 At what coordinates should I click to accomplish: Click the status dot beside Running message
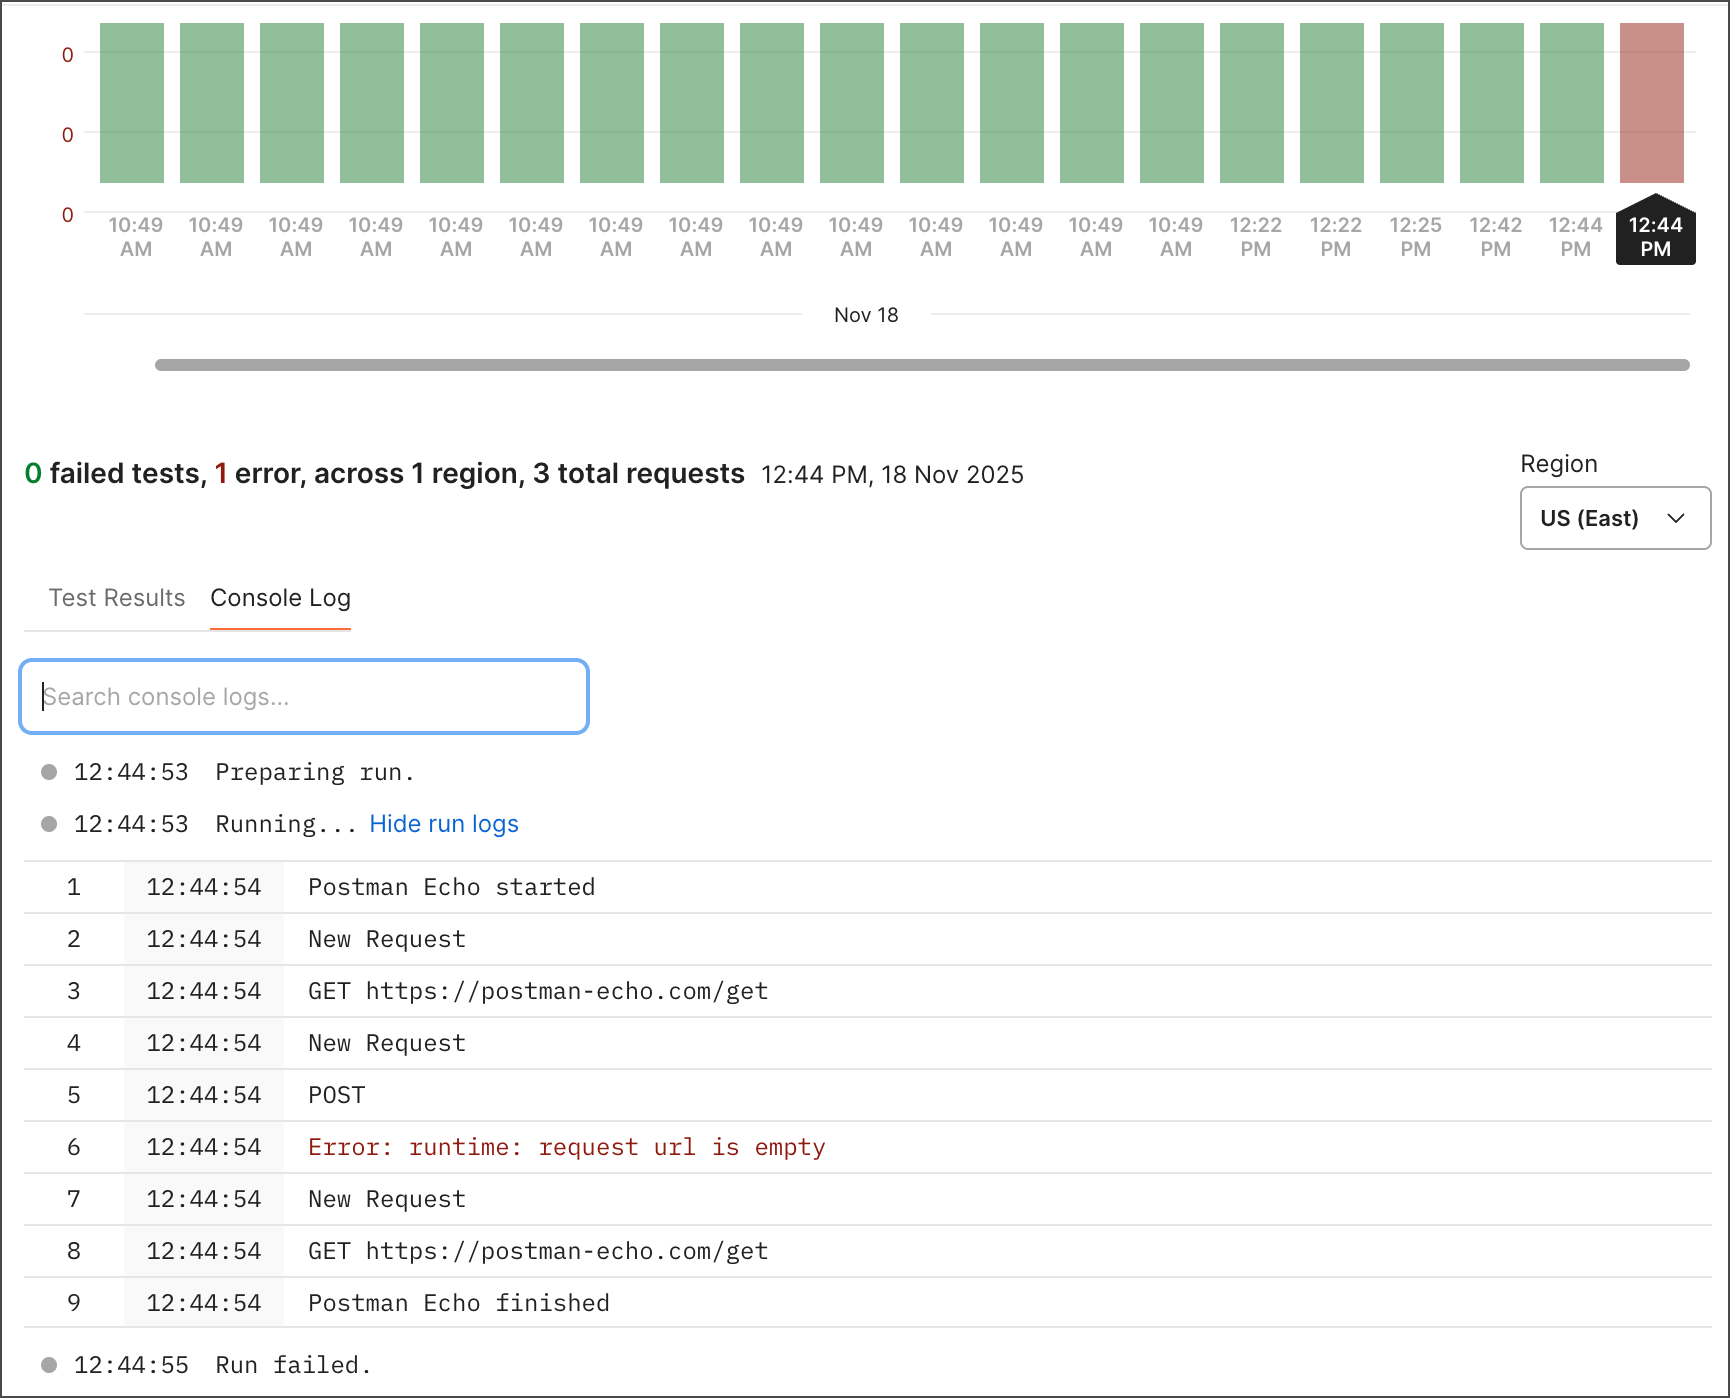click(47, 823)
